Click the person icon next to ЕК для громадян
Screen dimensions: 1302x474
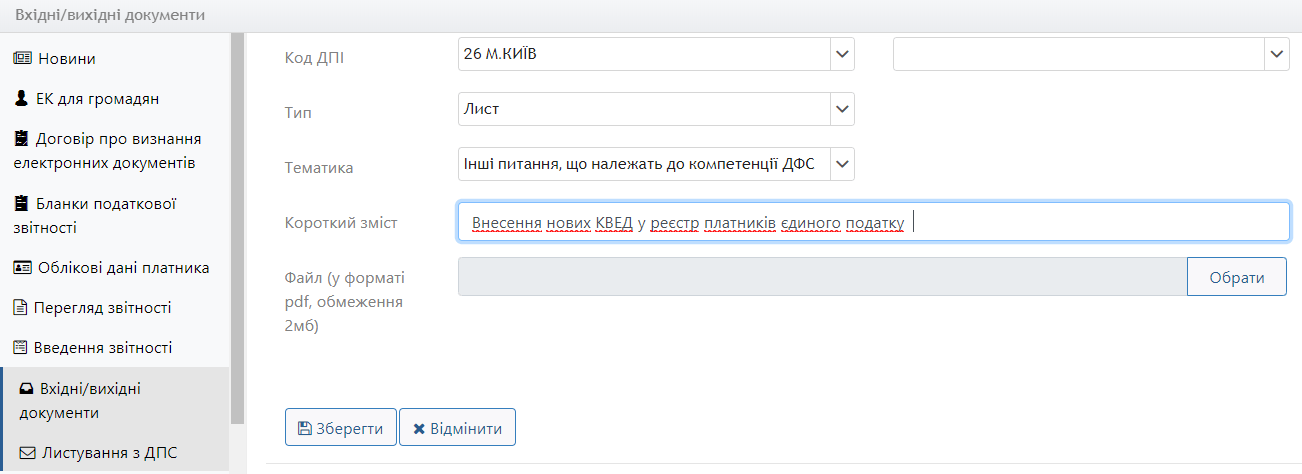(x=21, y=98)
